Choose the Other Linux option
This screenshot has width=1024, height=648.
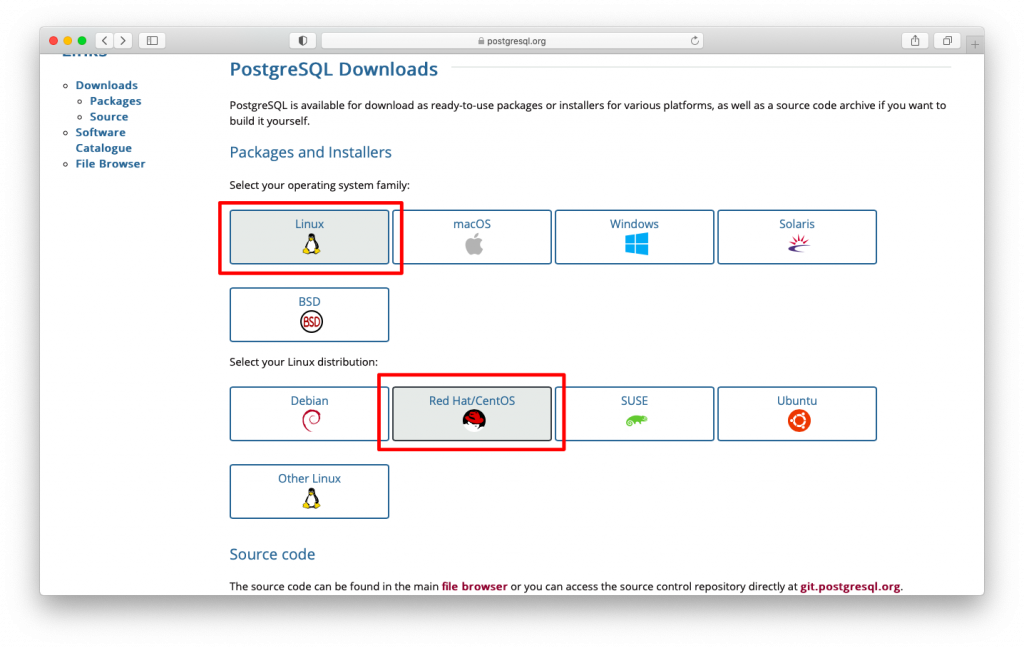(309, 491)
